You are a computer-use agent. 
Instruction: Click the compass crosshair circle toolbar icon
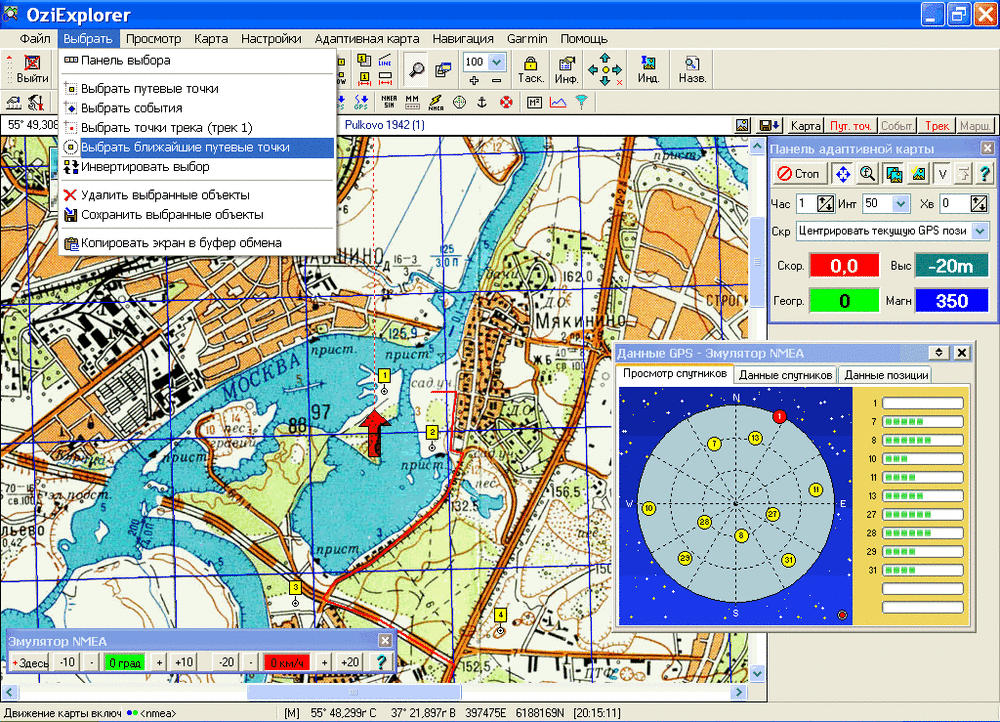[459, 102]
